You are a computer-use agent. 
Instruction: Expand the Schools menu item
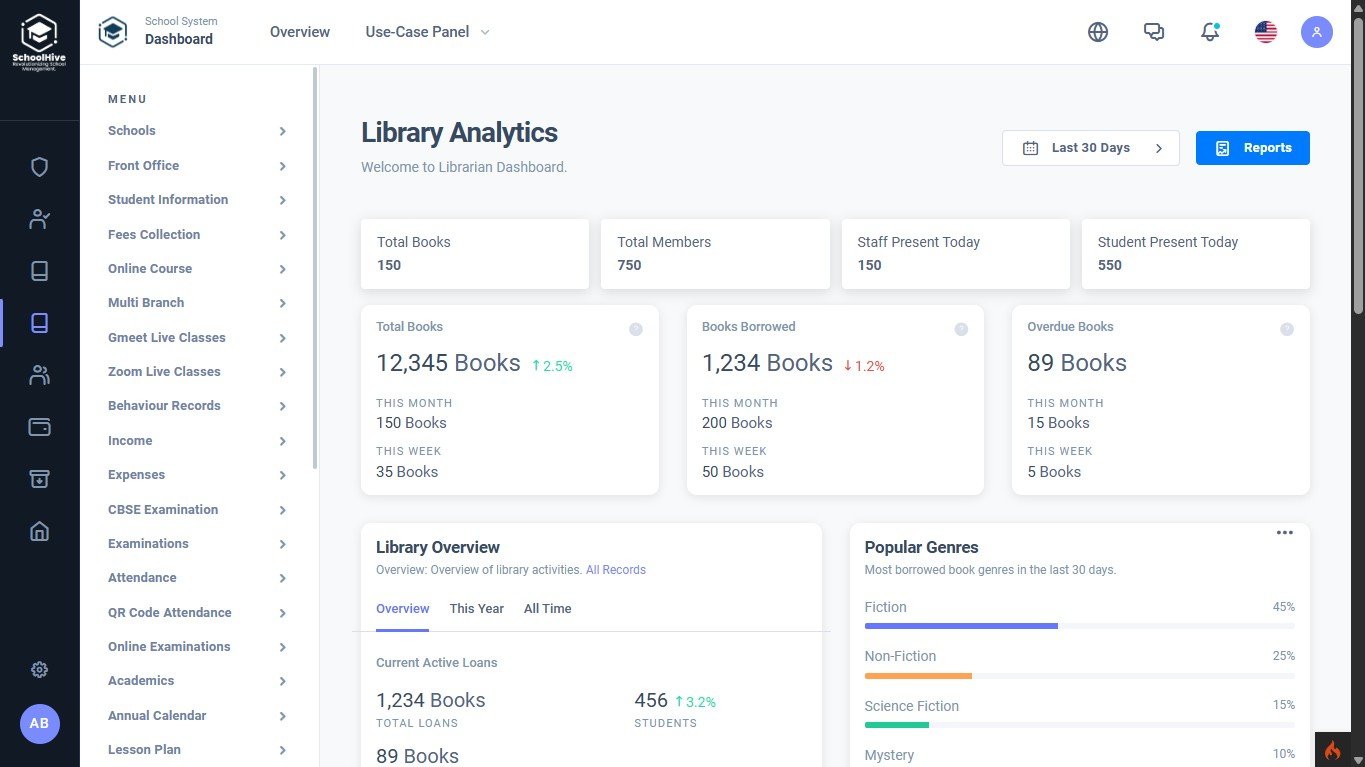(197, 130)
